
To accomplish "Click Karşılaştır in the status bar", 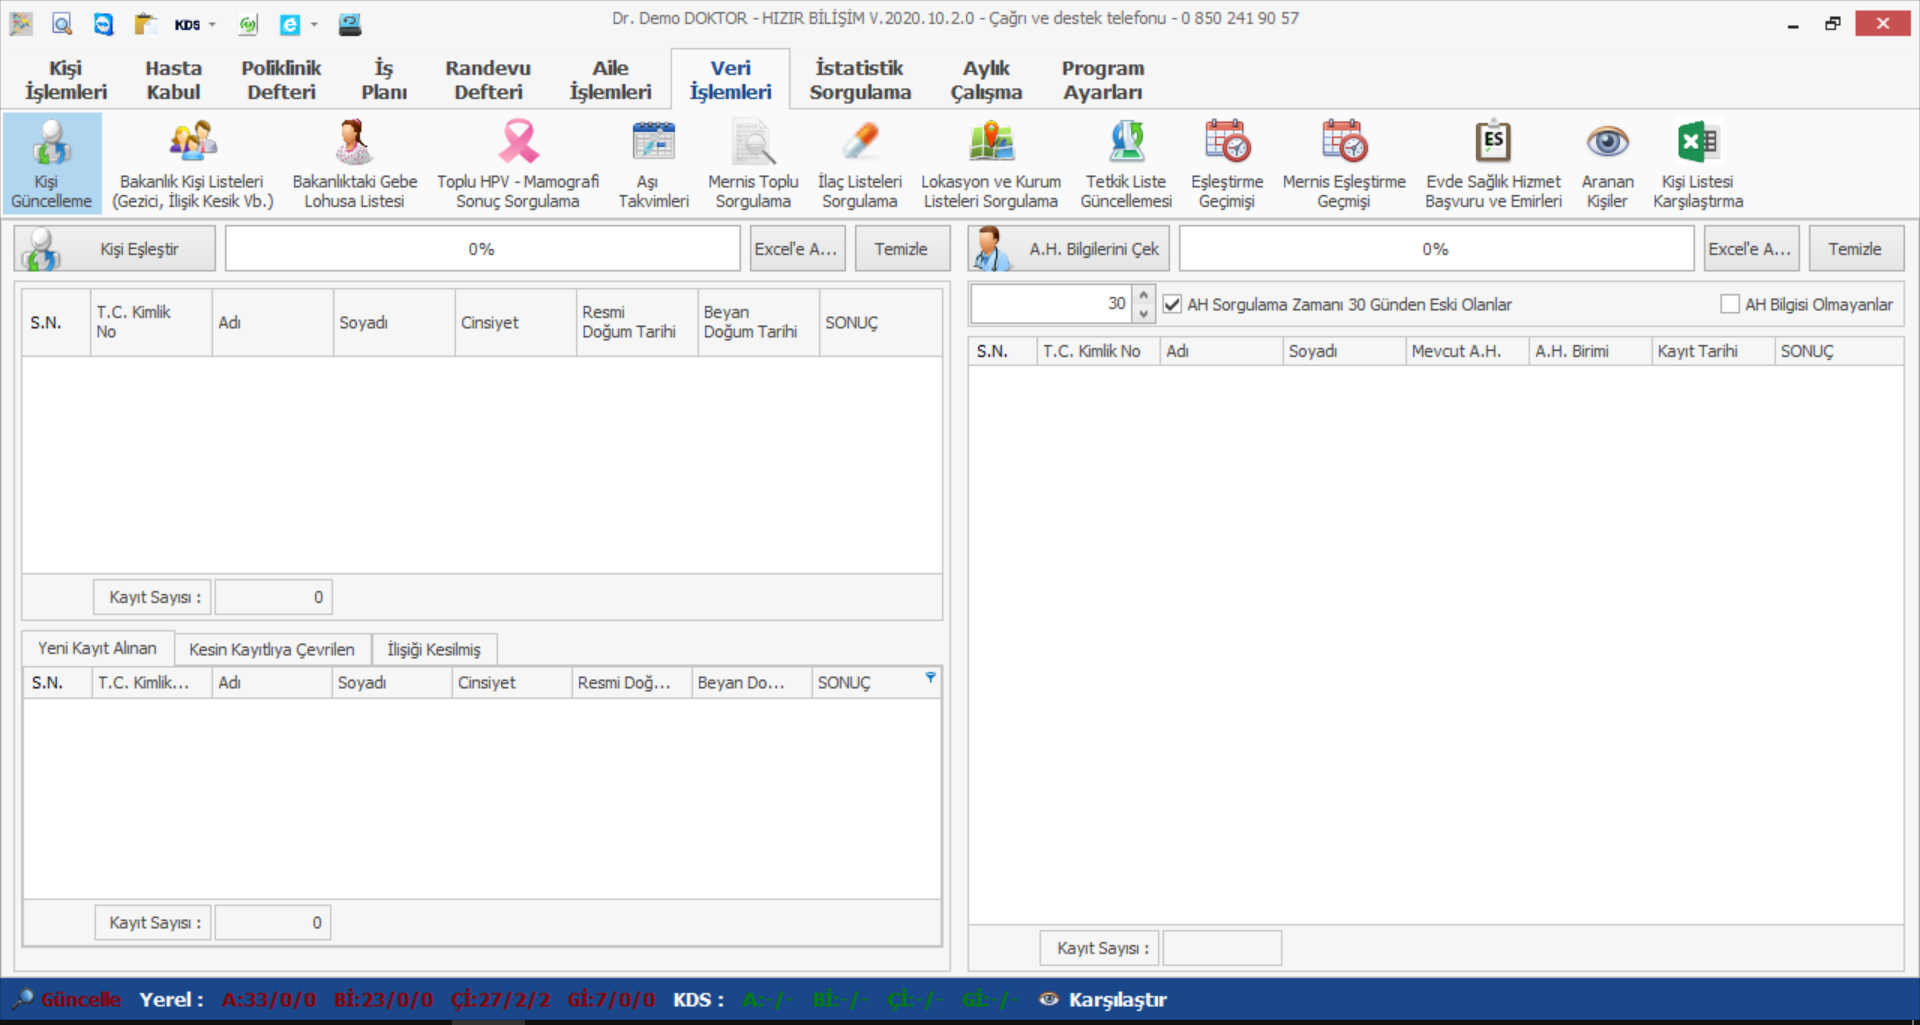I will click(x=1116, y=999).
